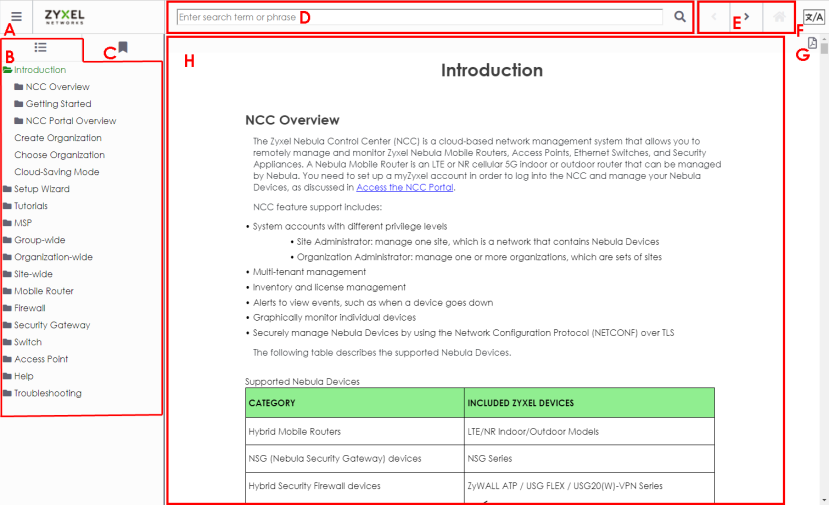Click the PDF download icon
829x505 pixels.
click(x=813, y=43)
